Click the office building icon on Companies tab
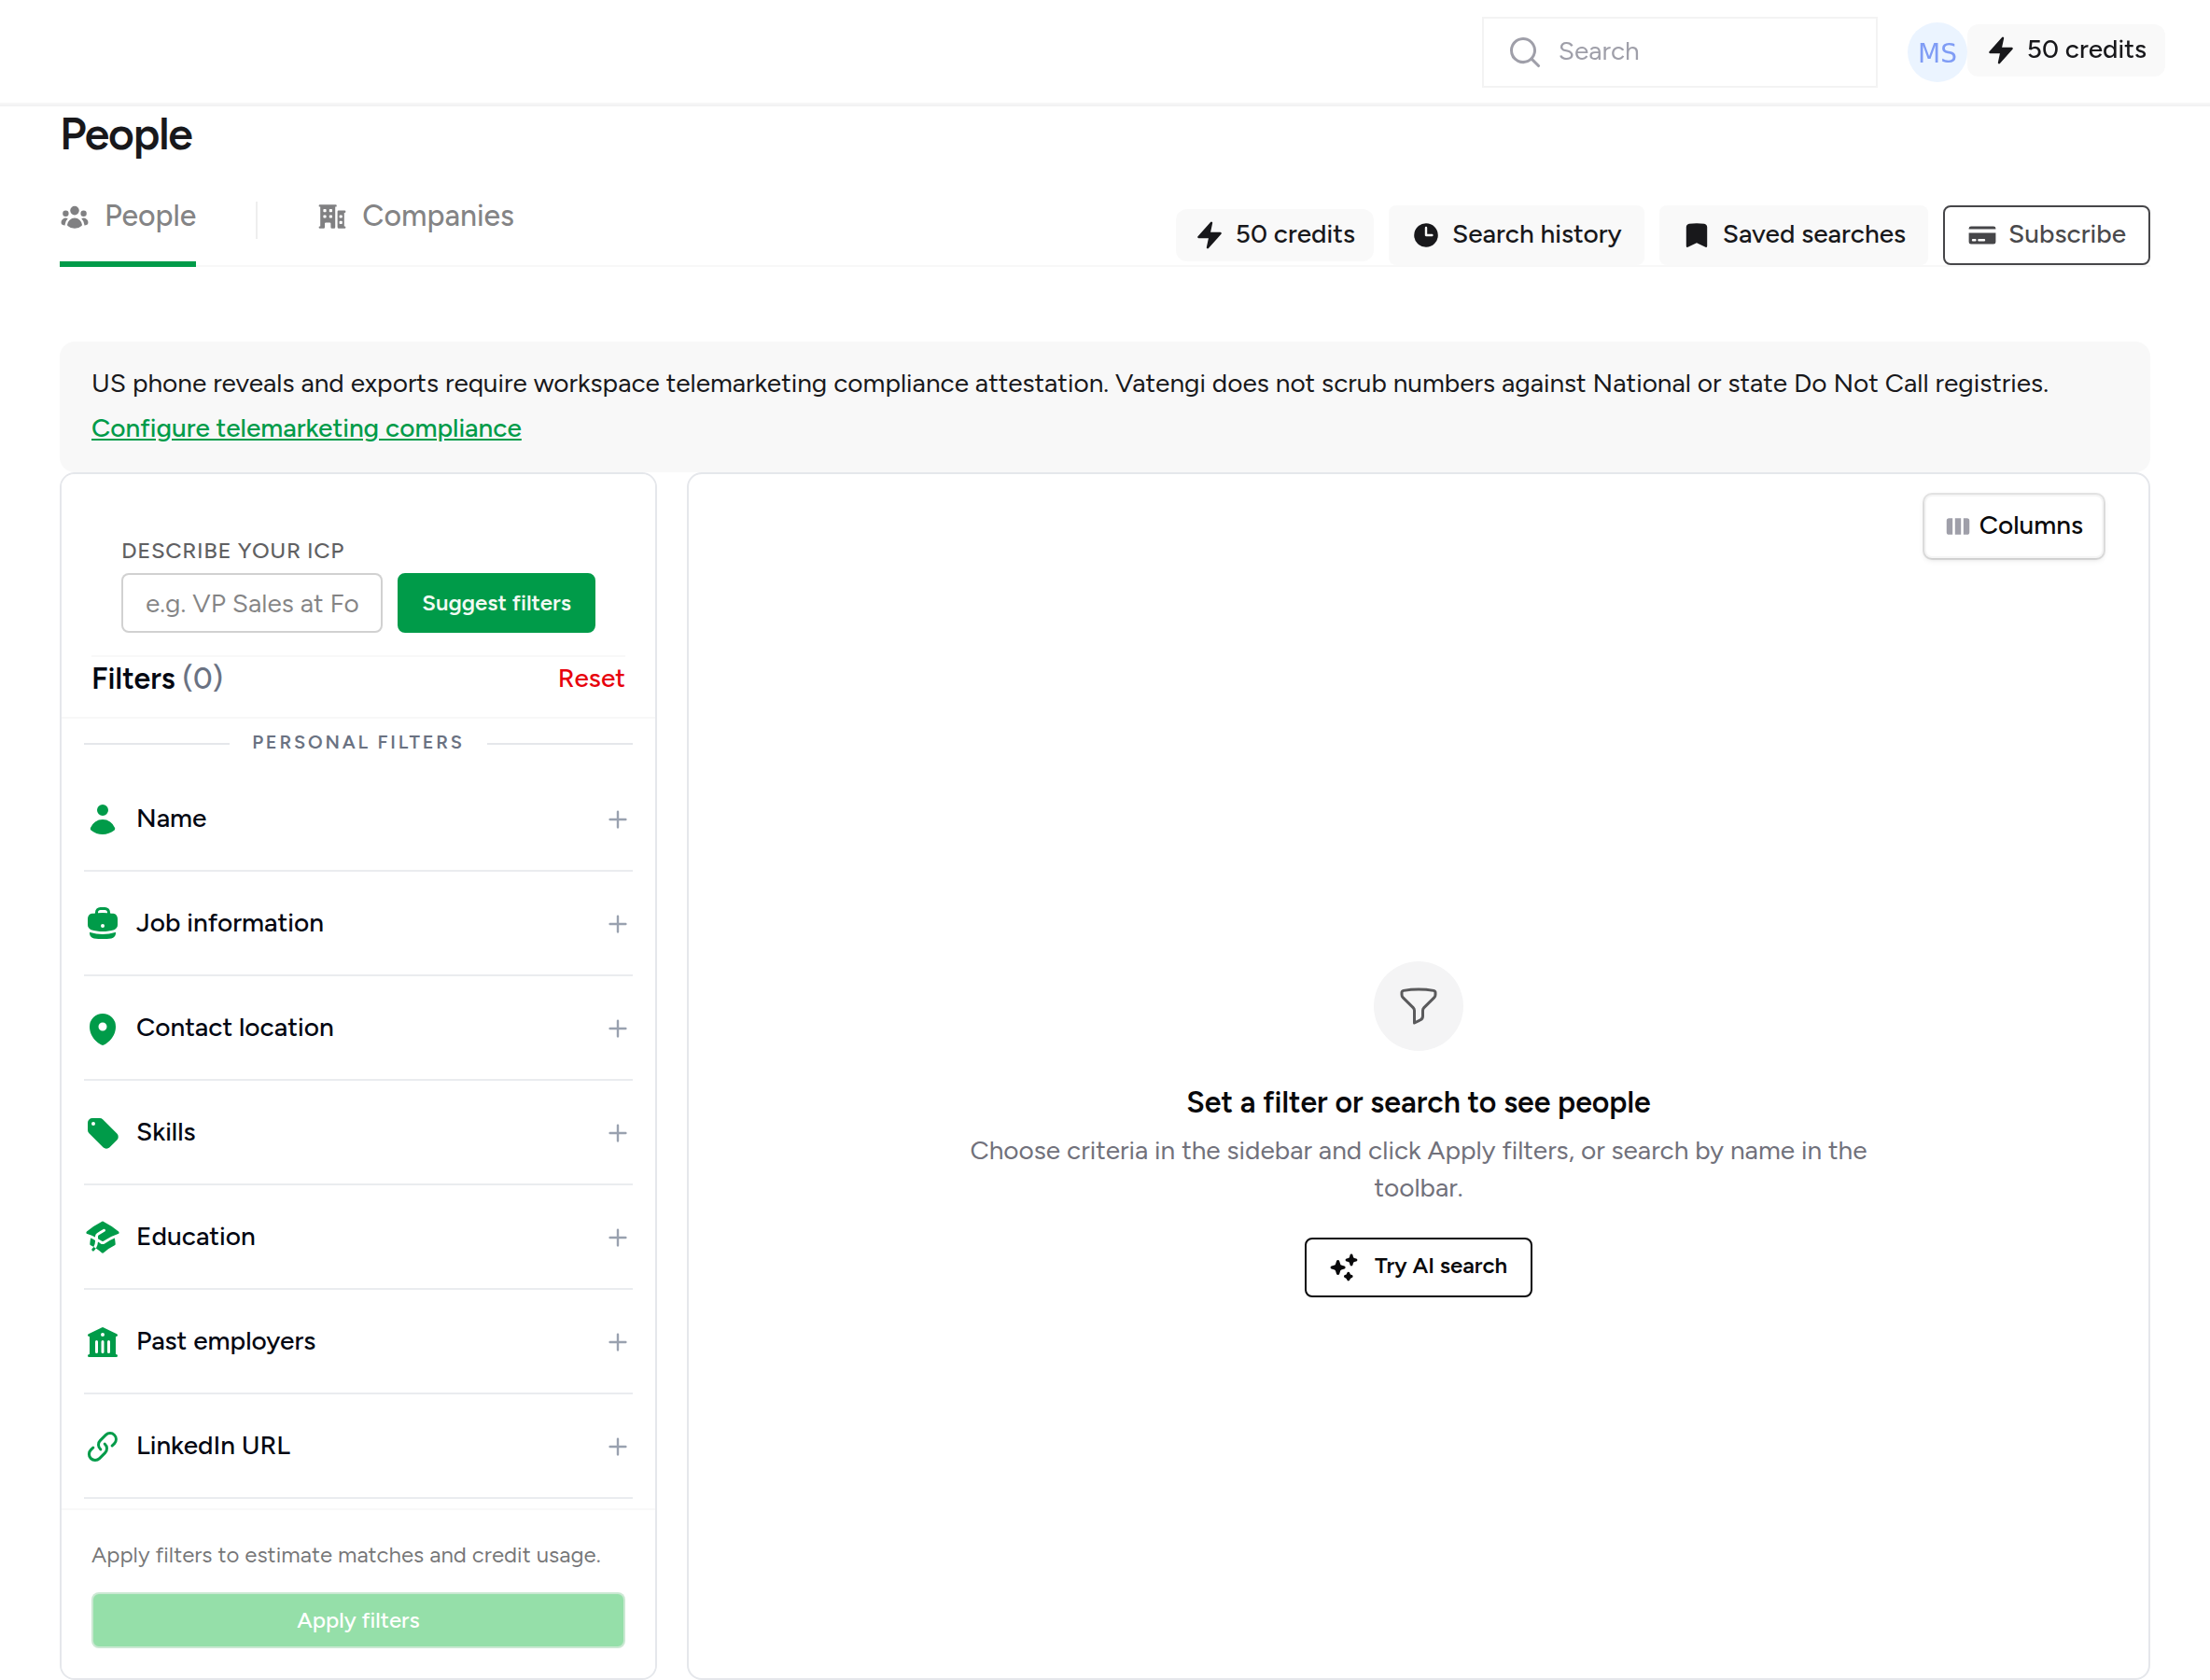 point(332,217)
